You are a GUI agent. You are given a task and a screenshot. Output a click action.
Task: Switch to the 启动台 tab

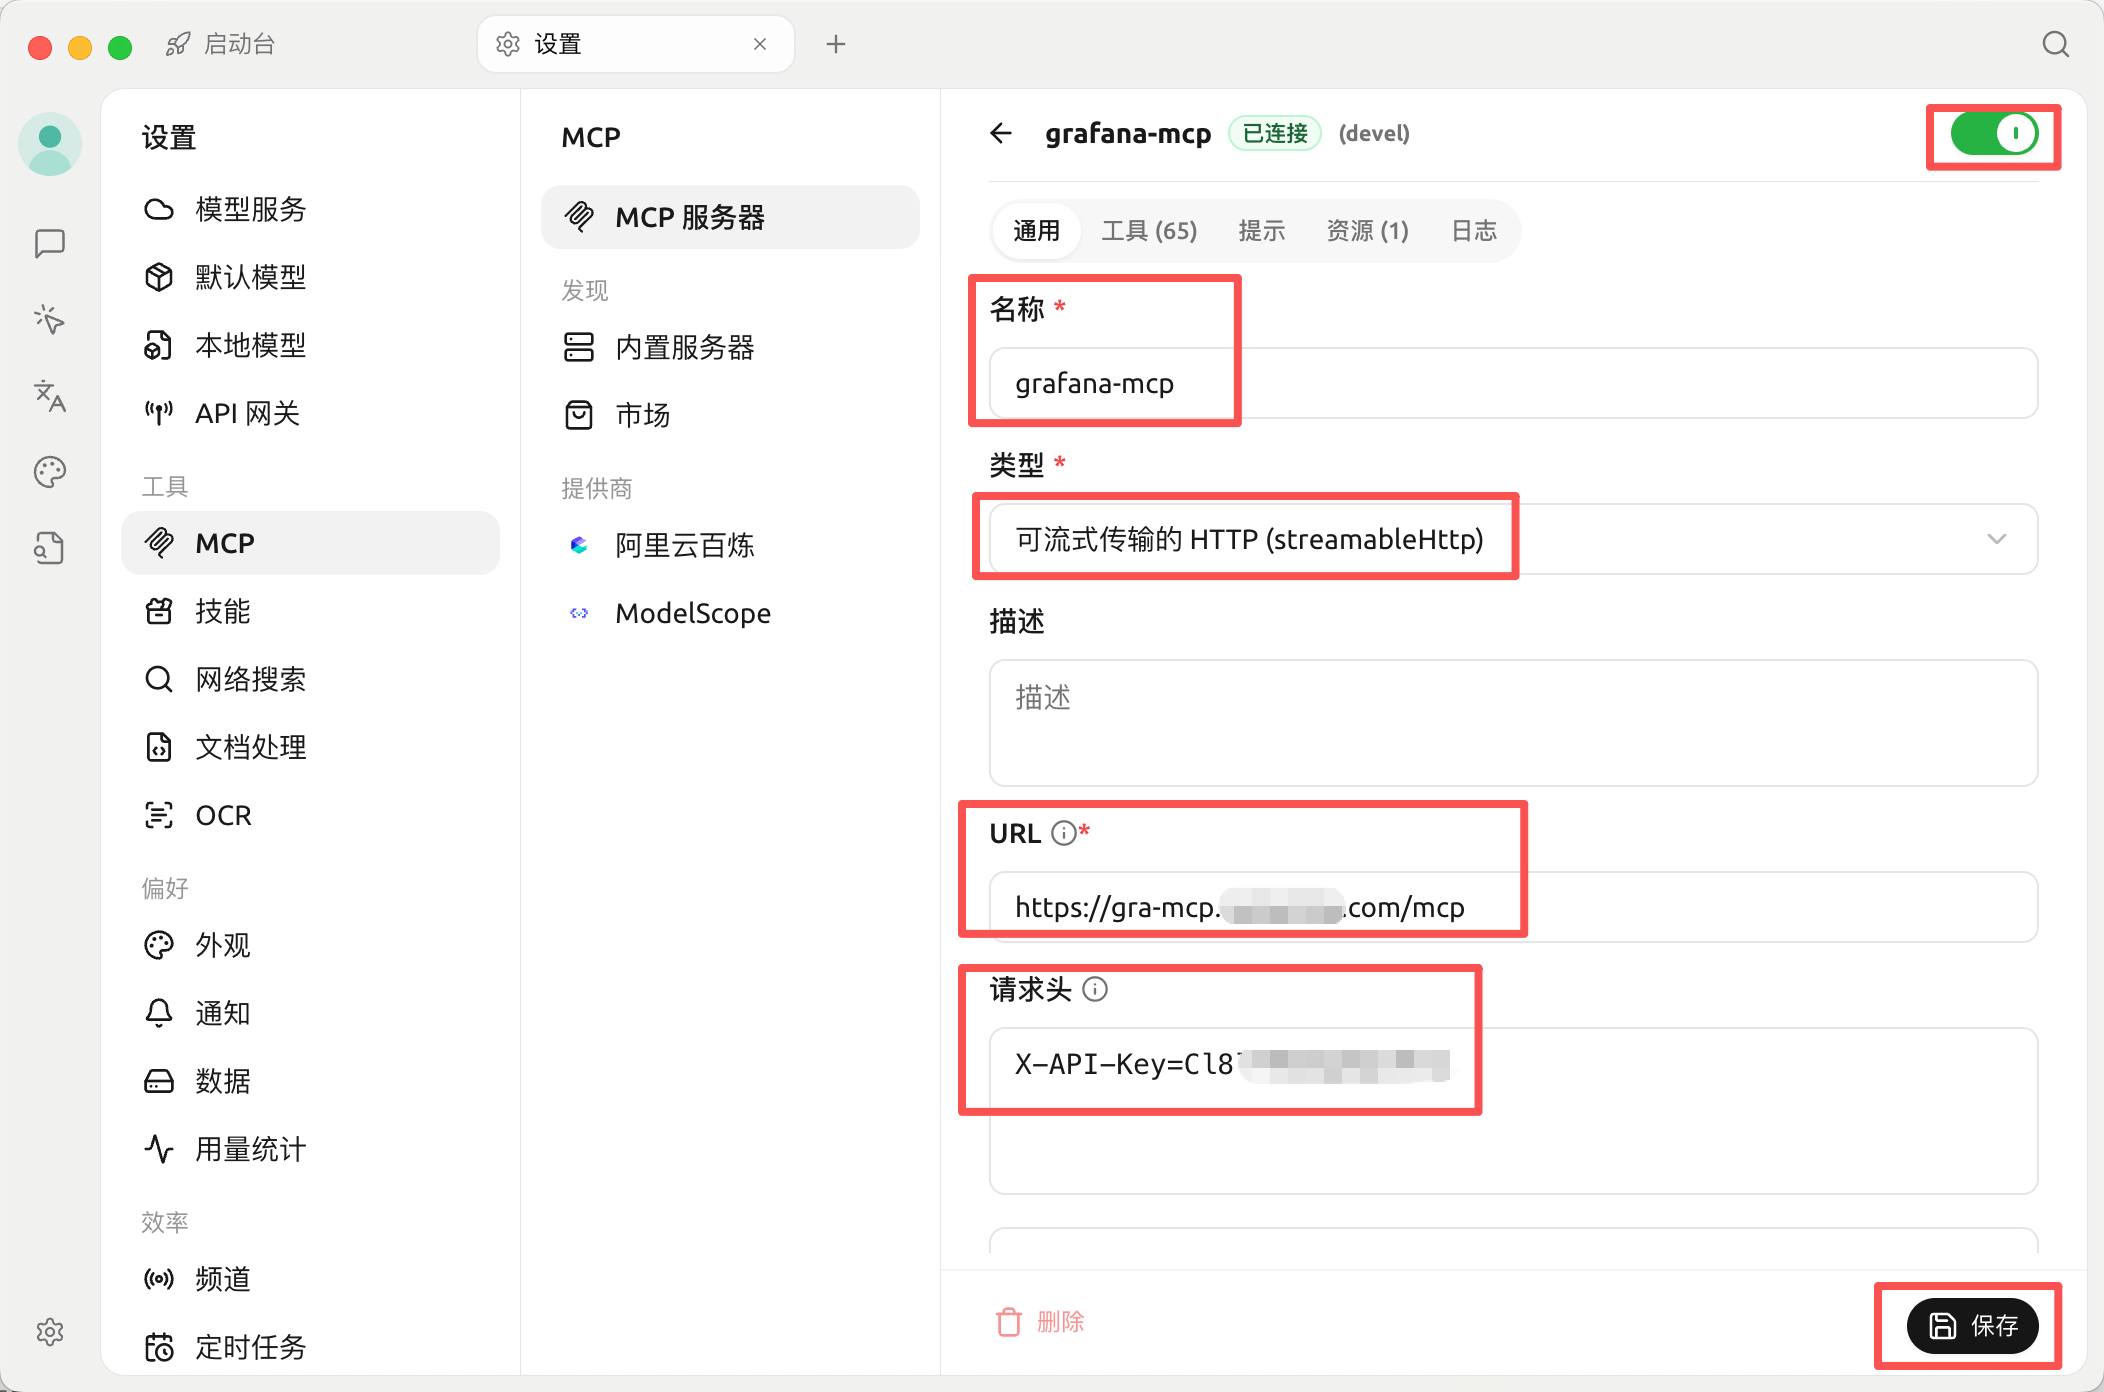click(221, 44)
